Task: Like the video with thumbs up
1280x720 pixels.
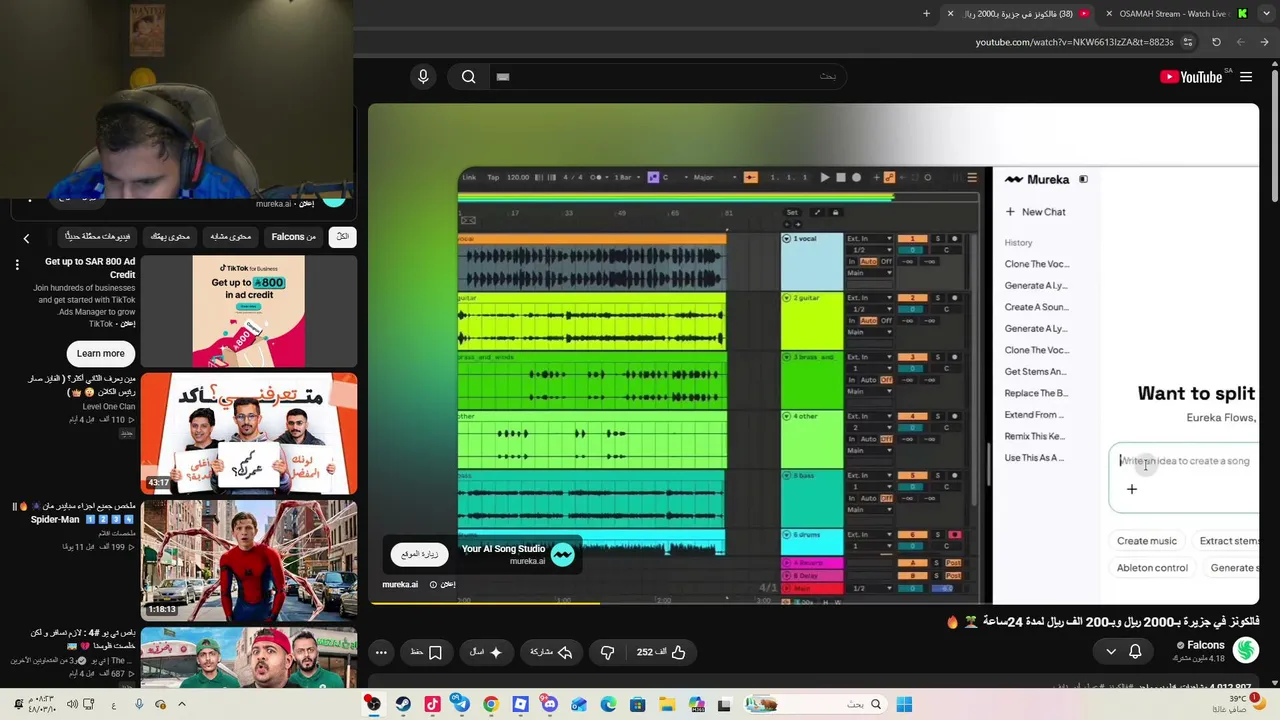Action: [x=662, y=652]
